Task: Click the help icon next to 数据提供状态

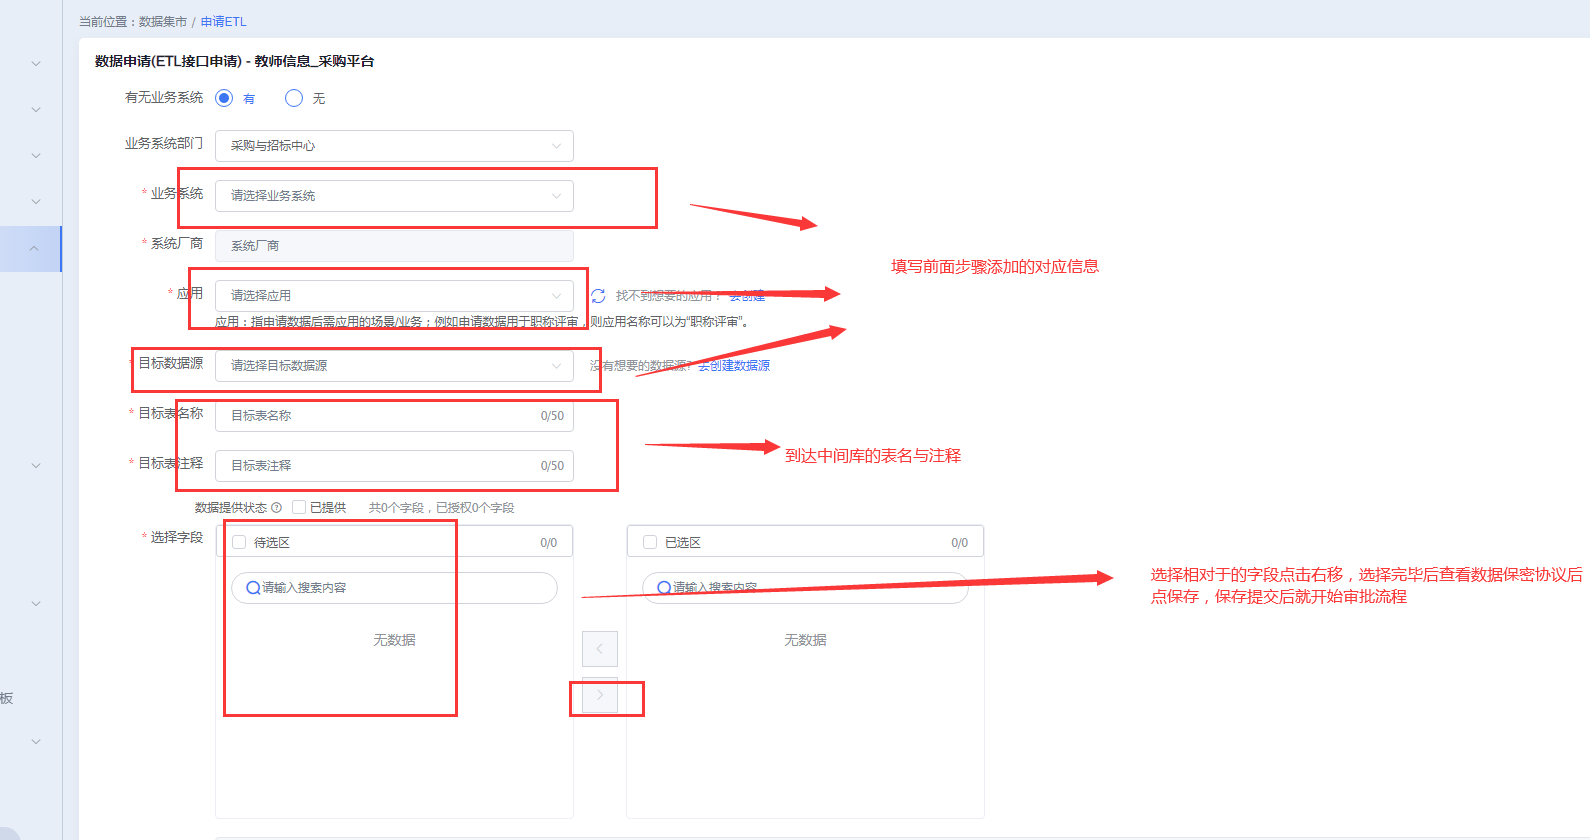Action: (277, 508)
